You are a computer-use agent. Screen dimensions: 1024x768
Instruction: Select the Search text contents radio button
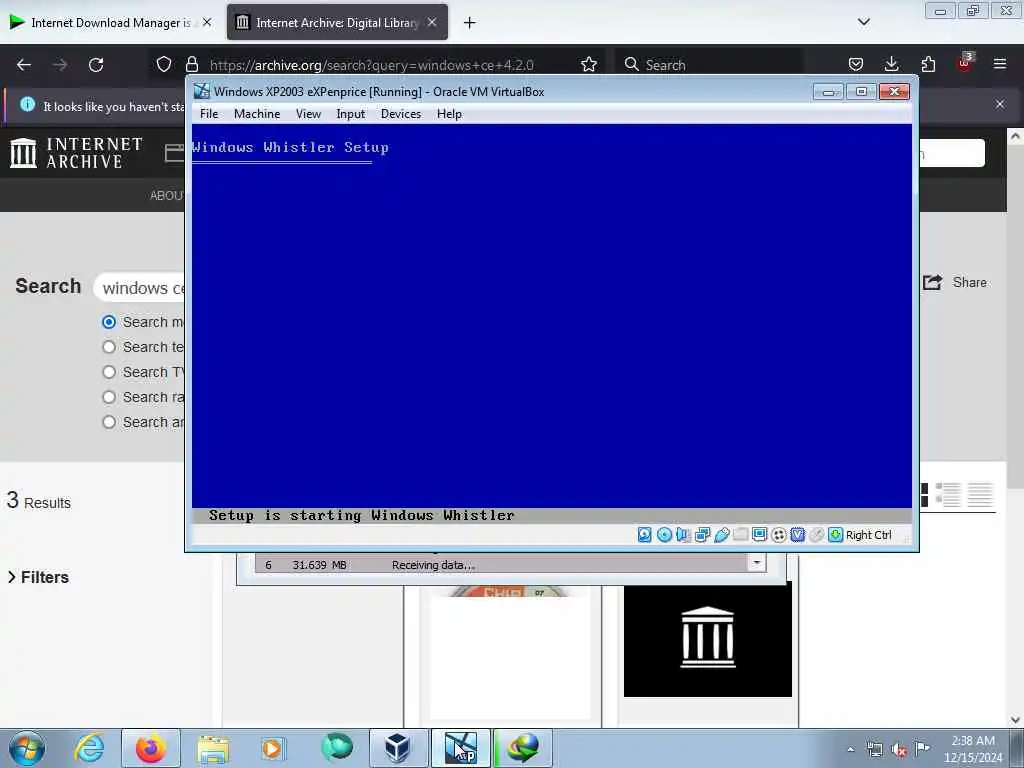pyautogui.click(x=109, y=347)
